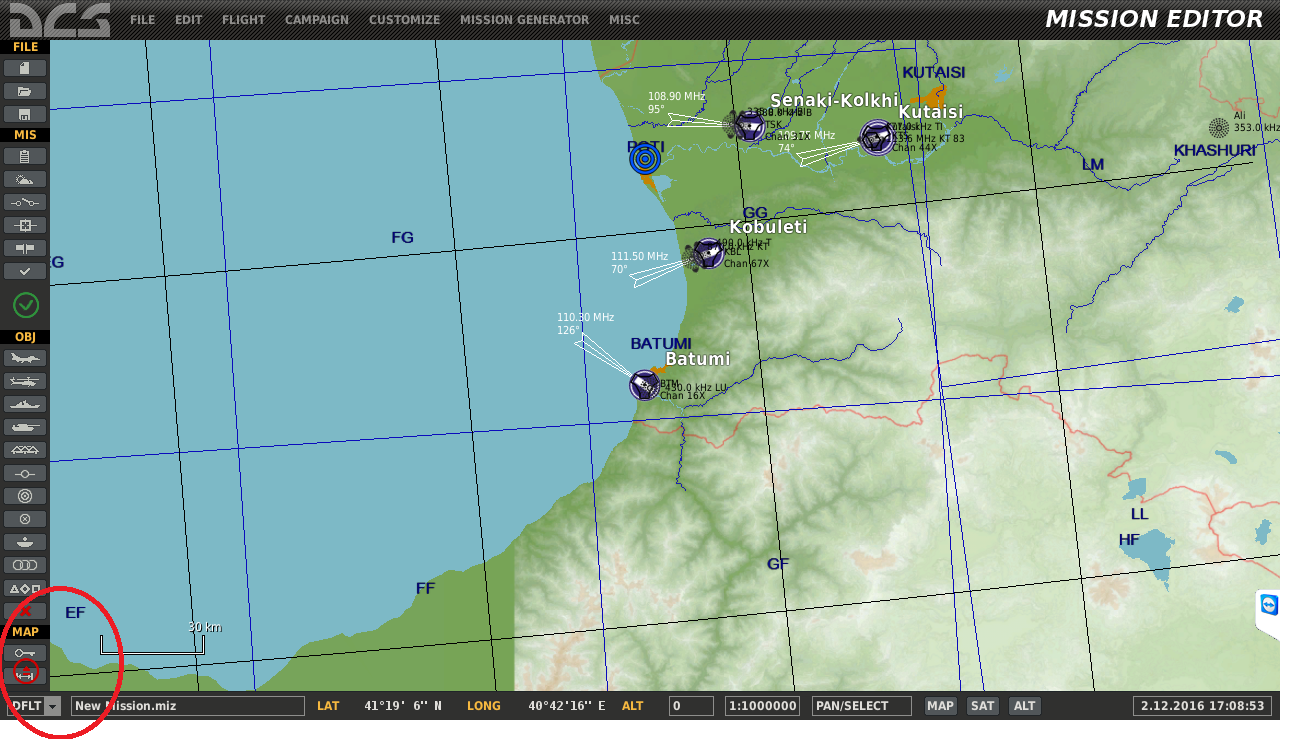The width and height of the screenshot is (1302, 739).
Task: Select the circled-X OBJ tool
Action: tap(25, 519)
